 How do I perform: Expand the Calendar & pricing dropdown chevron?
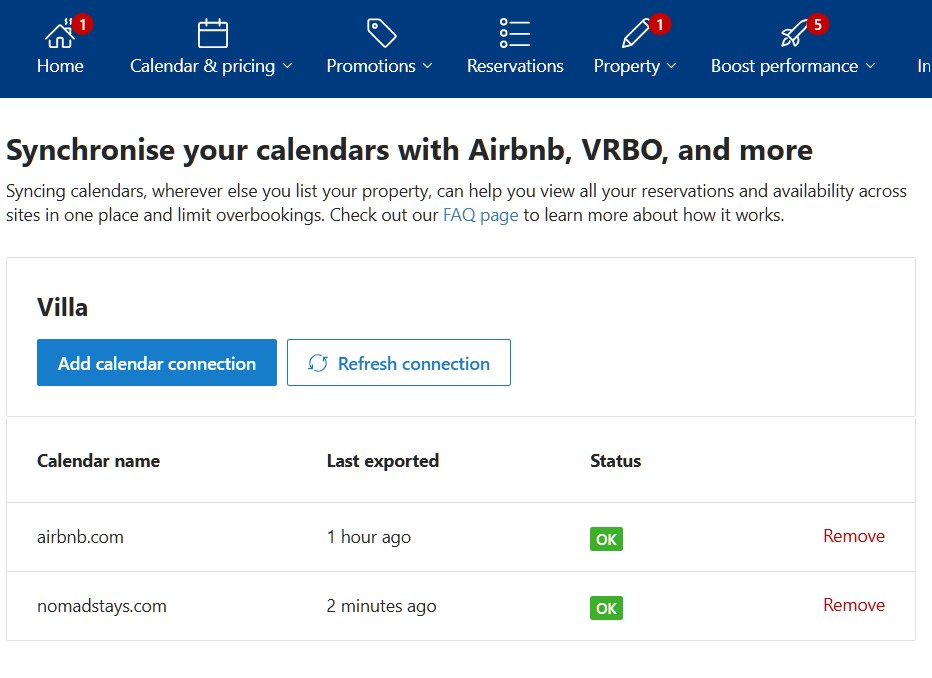pyautogui.click(x=288, y=66)
